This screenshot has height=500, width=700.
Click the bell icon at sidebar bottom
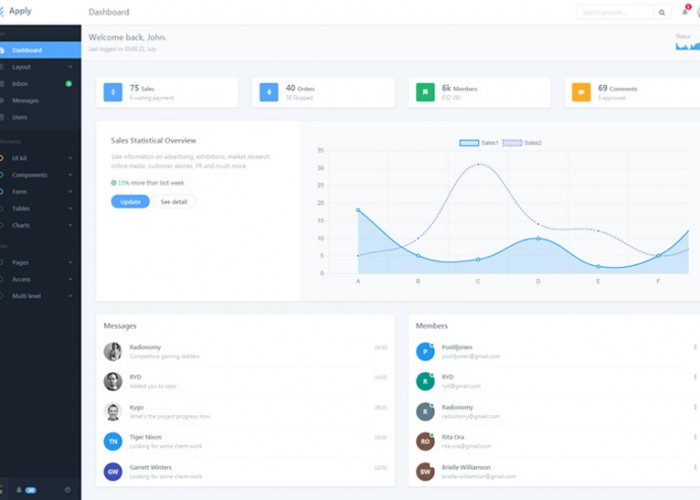(19, 490)
